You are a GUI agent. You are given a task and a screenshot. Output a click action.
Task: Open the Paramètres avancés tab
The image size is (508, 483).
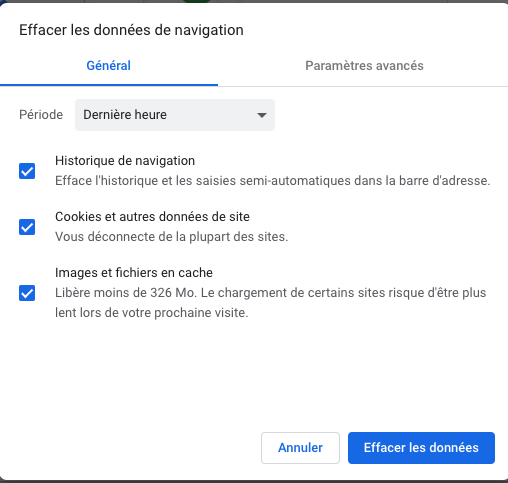(364, 66)
